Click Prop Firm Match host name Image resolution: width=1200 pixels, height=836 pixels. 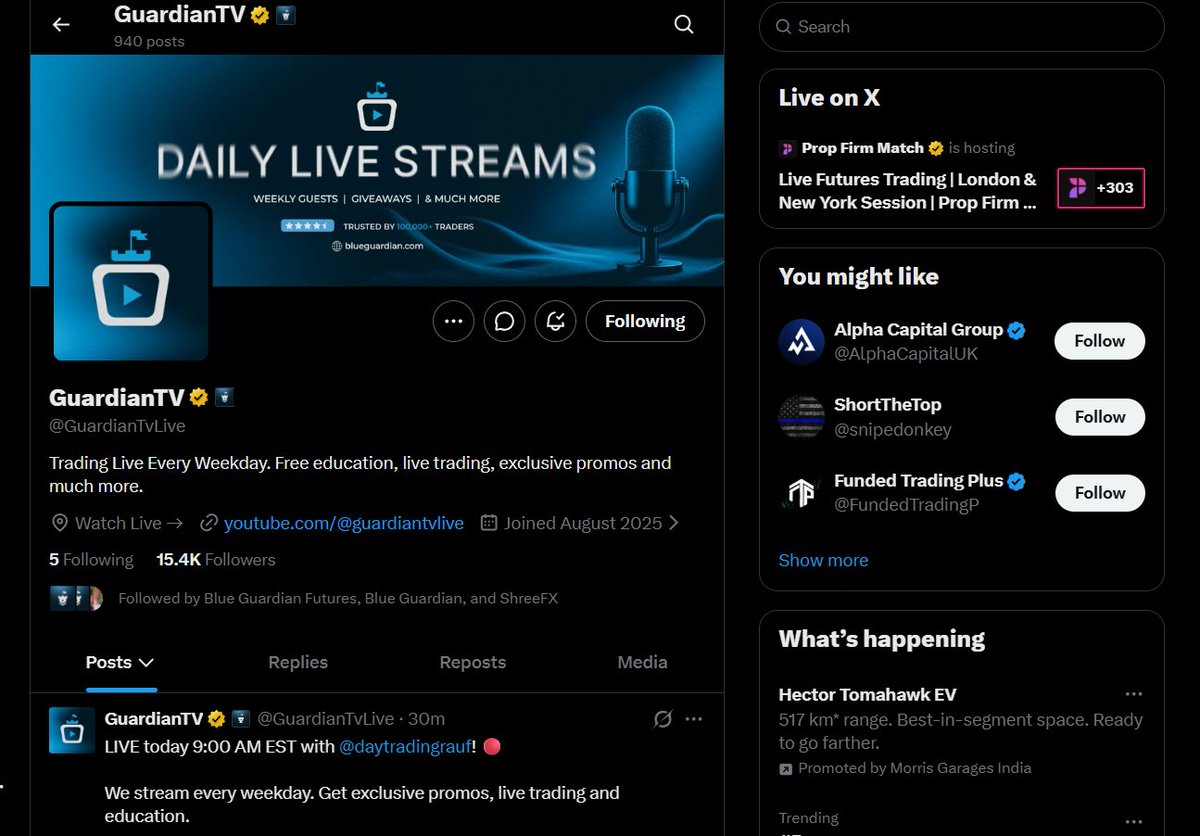[x=863, y=148]
